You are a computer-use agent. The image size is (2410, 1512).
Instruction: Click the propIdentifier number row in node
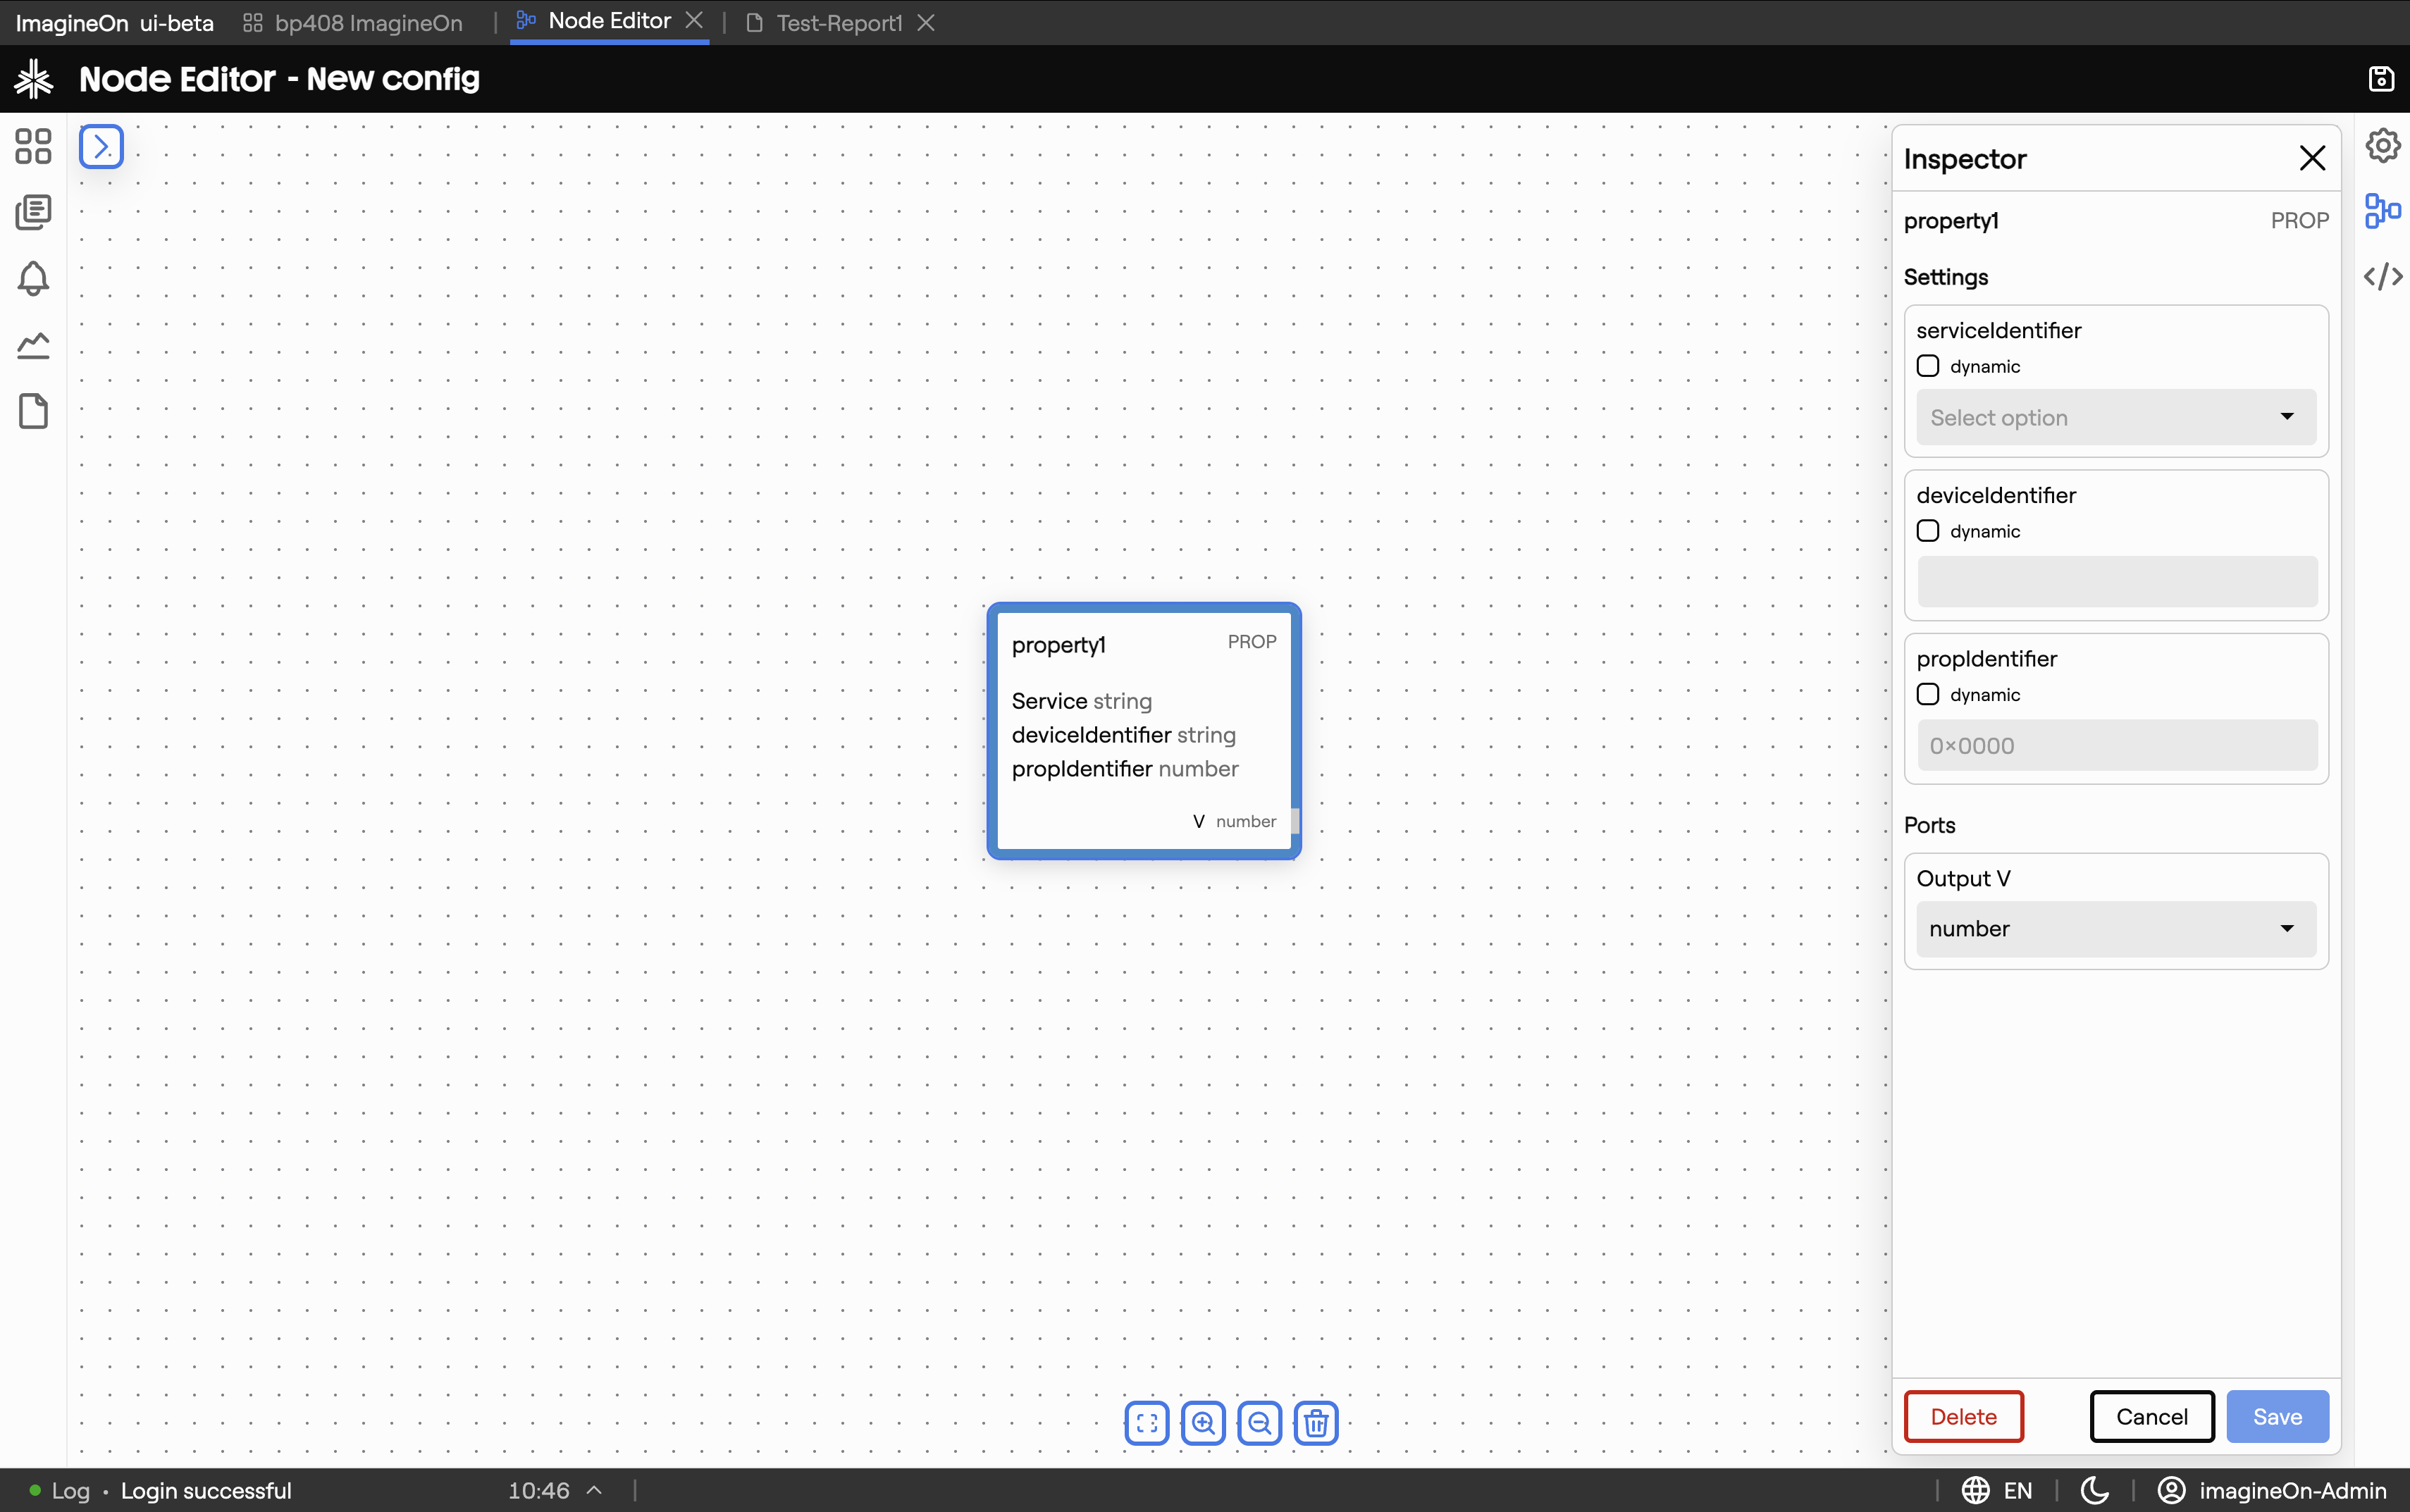click(1125, 768)
